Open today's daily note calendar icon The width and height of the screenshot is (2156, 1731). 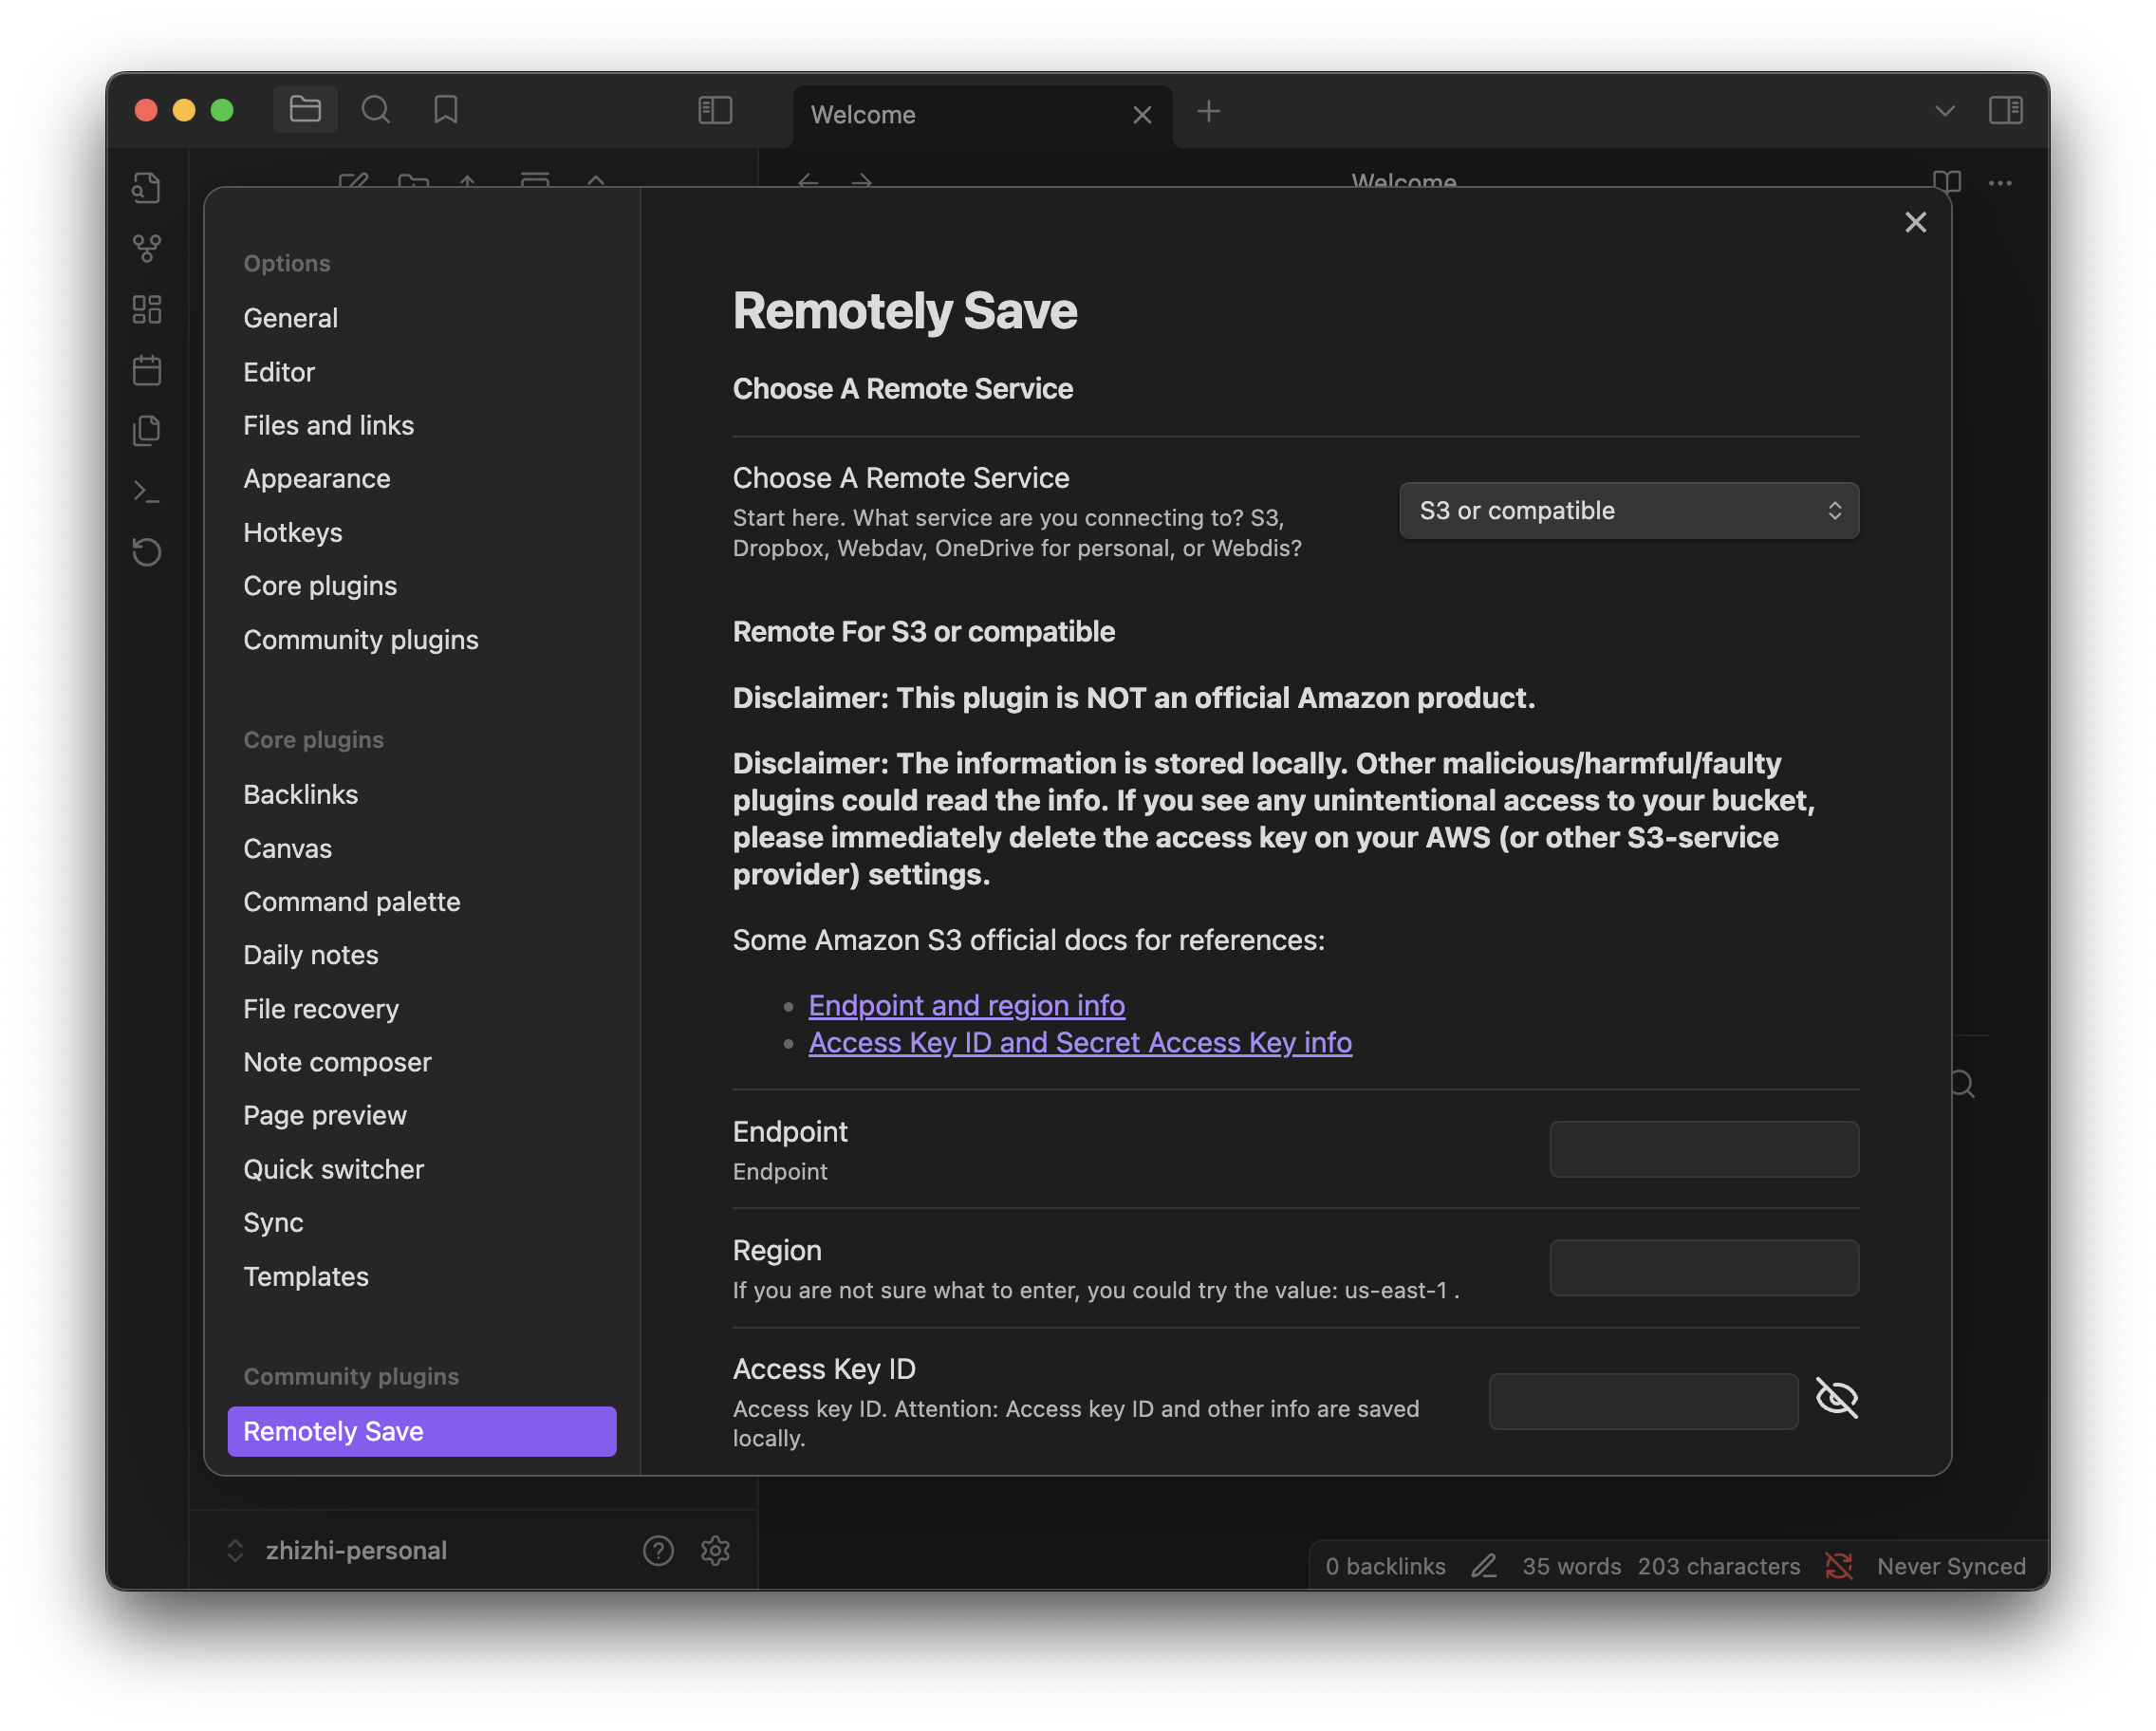click(x=147, y=370)
